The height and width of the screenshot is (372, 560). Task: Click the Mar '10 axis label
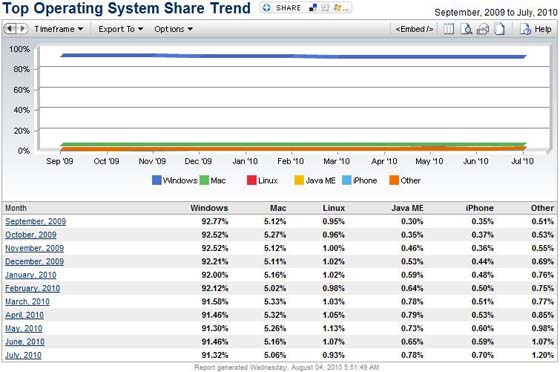point(336,161)
